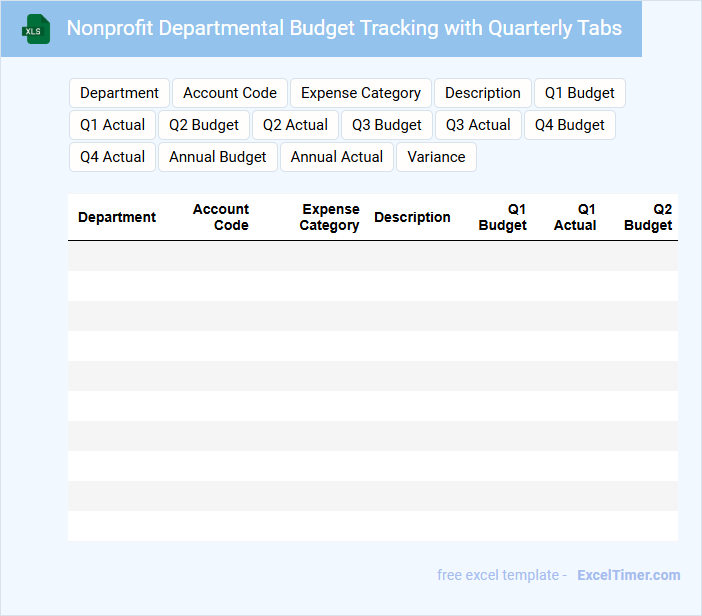Click the Q4 Actual tab
This screenshot has width=702, height=616.
pos(112,157)
